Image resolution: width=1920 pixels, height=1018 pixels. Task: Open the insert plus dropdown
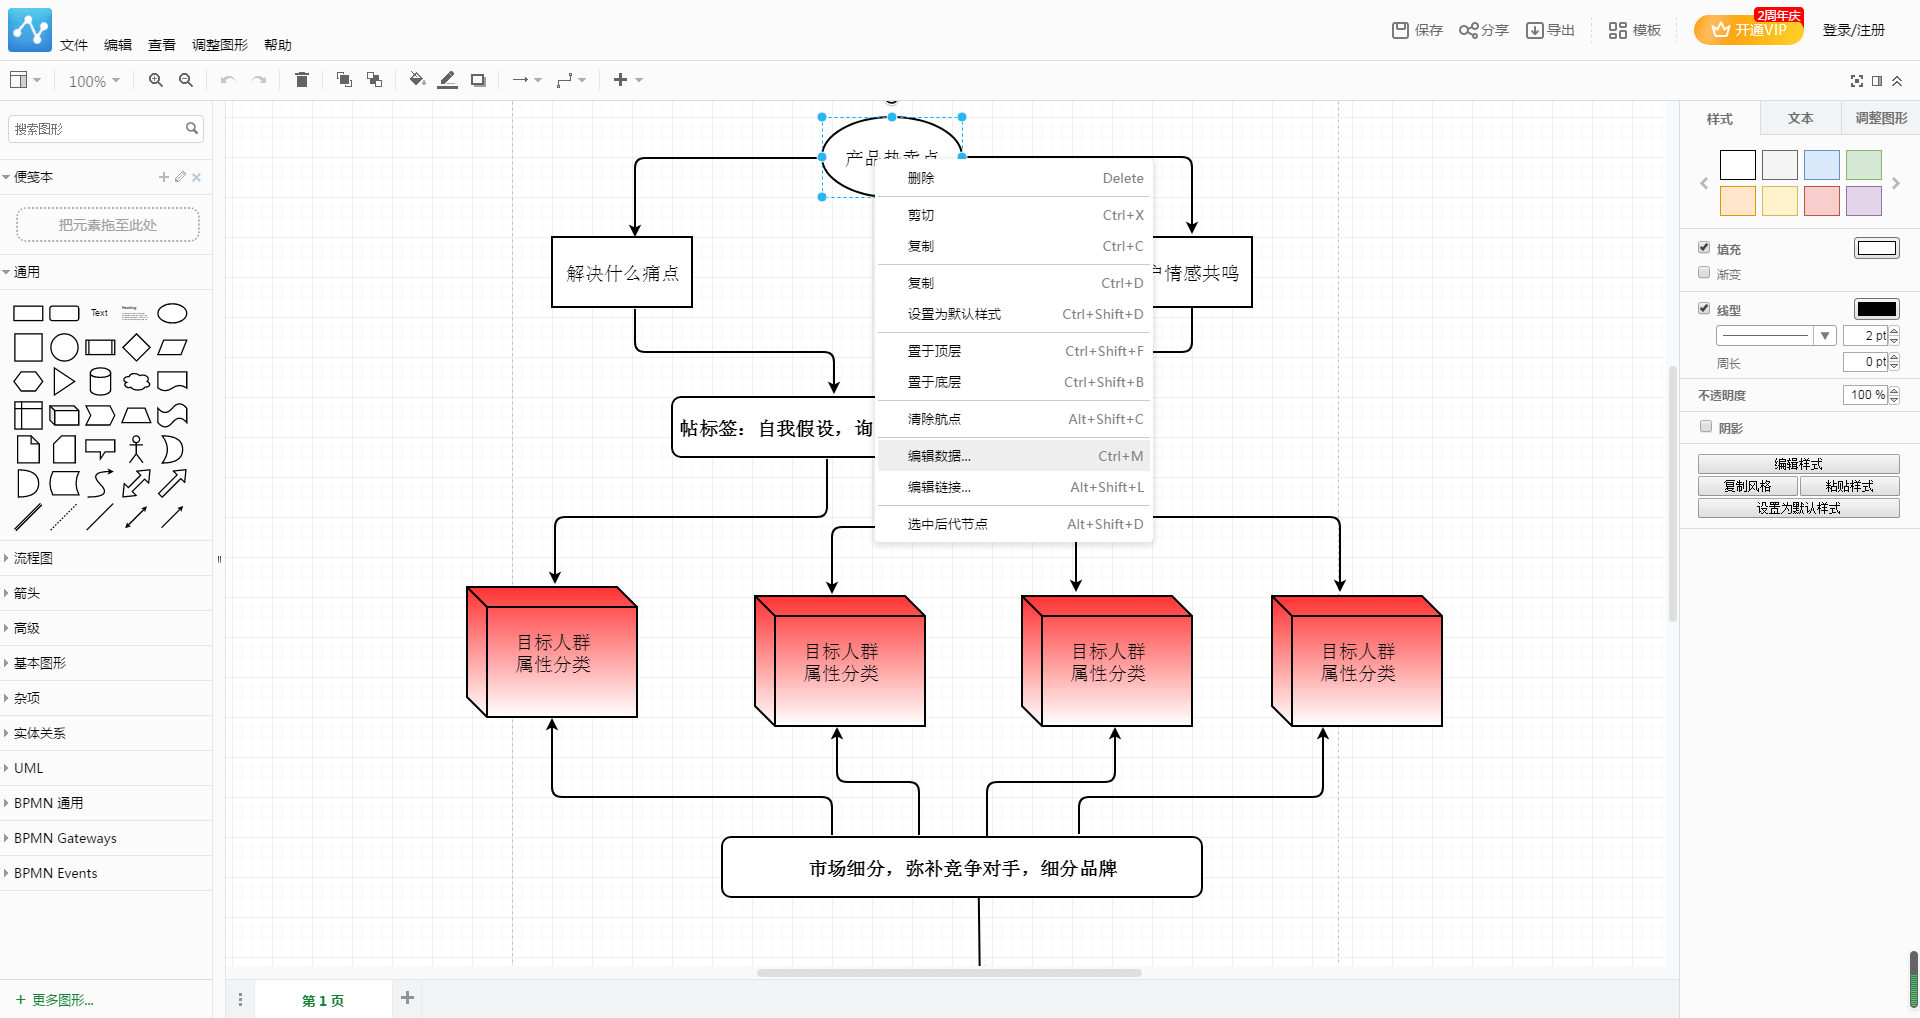pos(628,80)
